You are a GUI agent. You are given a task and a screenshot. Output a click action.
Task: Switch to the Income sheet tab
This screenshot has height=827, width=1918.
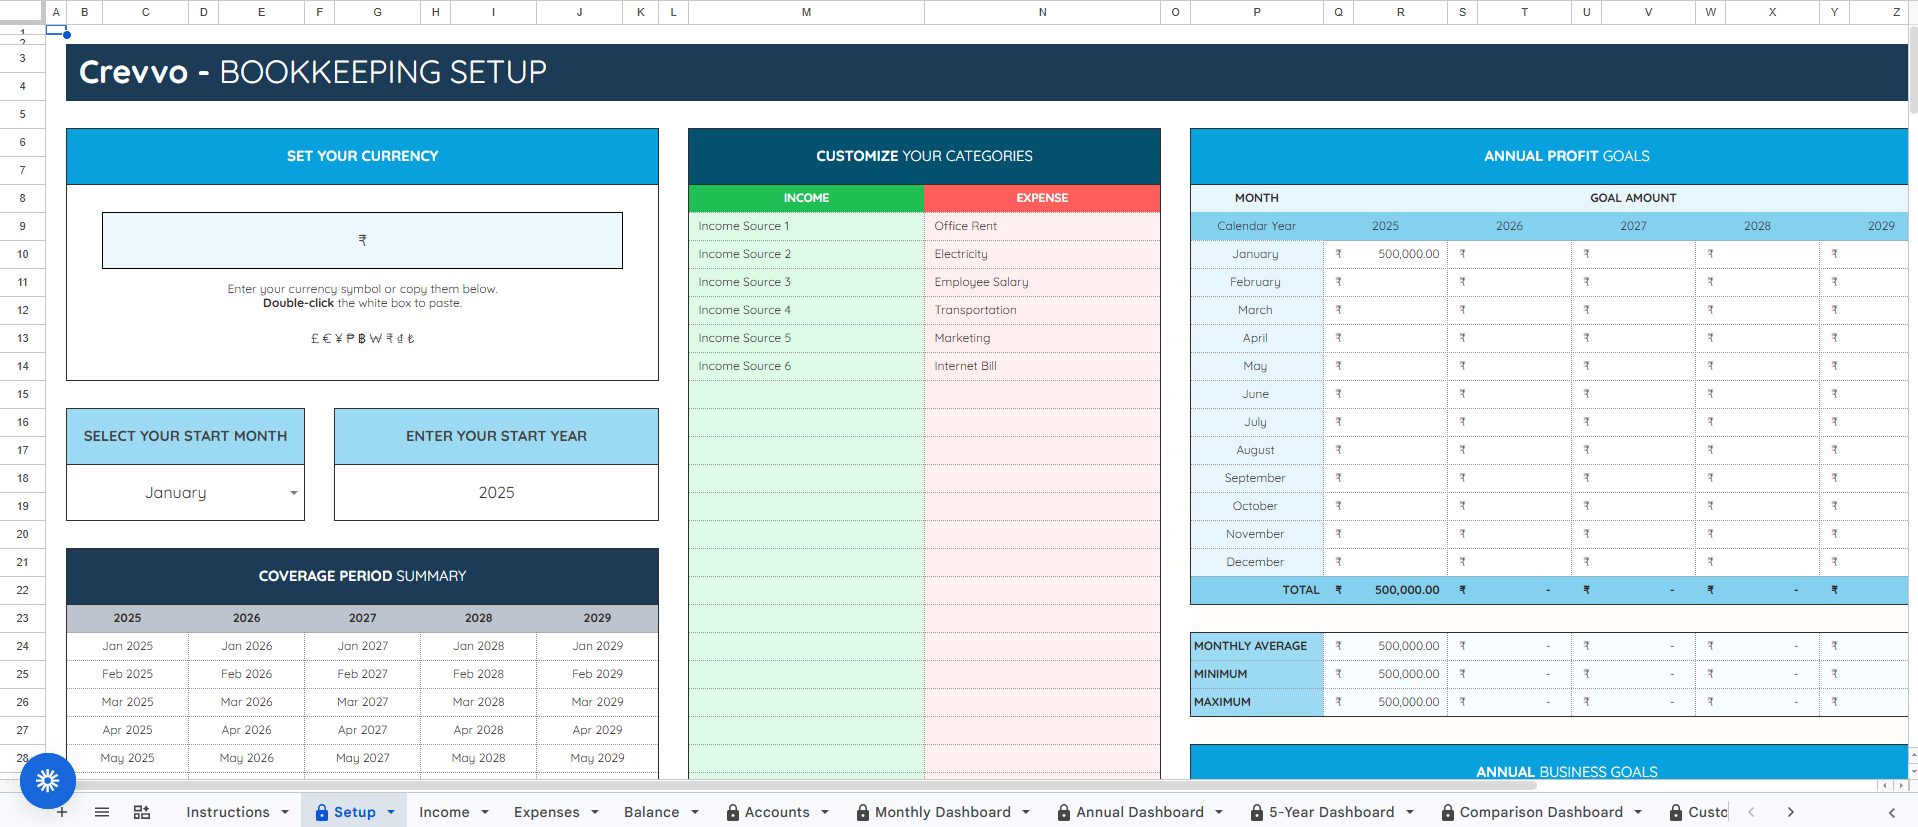click(x=444, y=812)
